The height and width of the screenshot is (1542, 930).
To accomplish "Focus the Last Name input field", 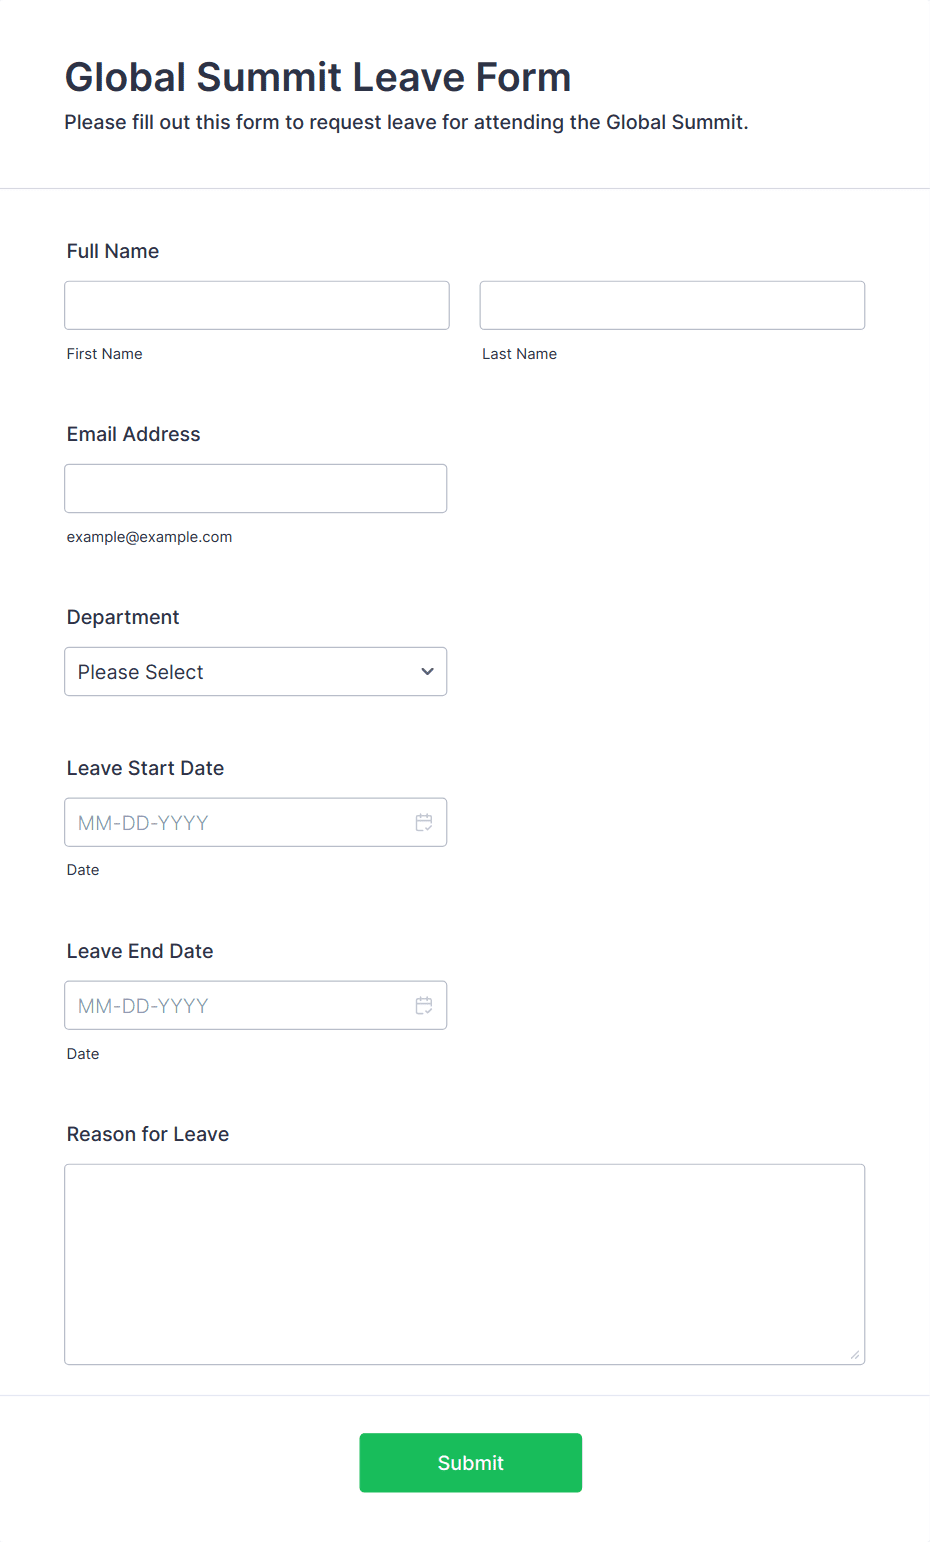I will pyautogui.click(x=672, y=305).
